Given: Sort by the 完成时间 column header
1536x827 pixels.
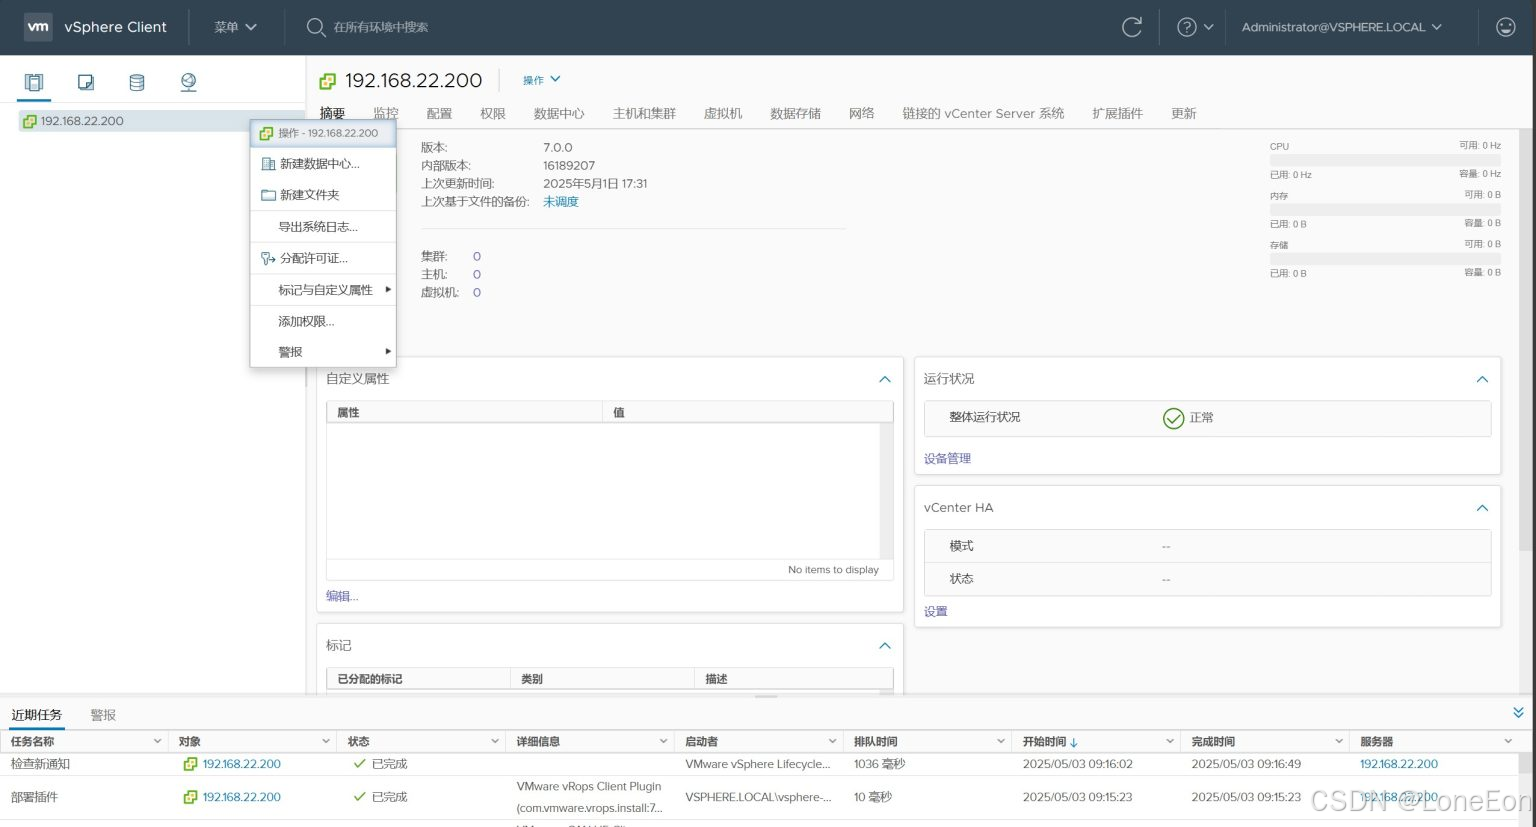Looking at the screenshot, I should point(1213,742).
